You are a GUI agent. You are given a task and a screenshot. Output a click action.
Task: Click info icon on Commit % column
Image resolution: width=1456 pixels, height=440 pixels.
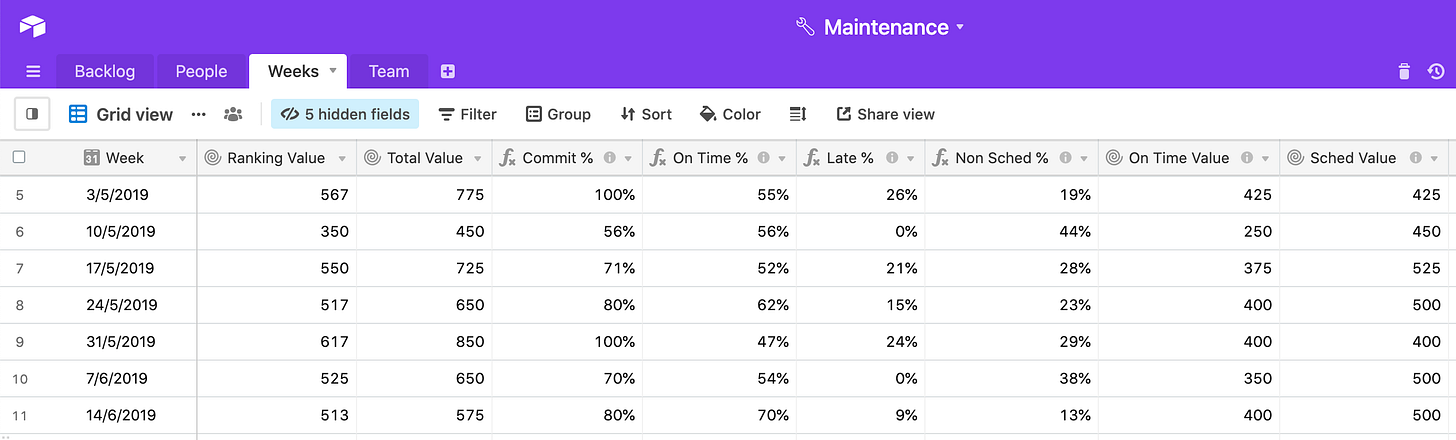pos(610,158)
